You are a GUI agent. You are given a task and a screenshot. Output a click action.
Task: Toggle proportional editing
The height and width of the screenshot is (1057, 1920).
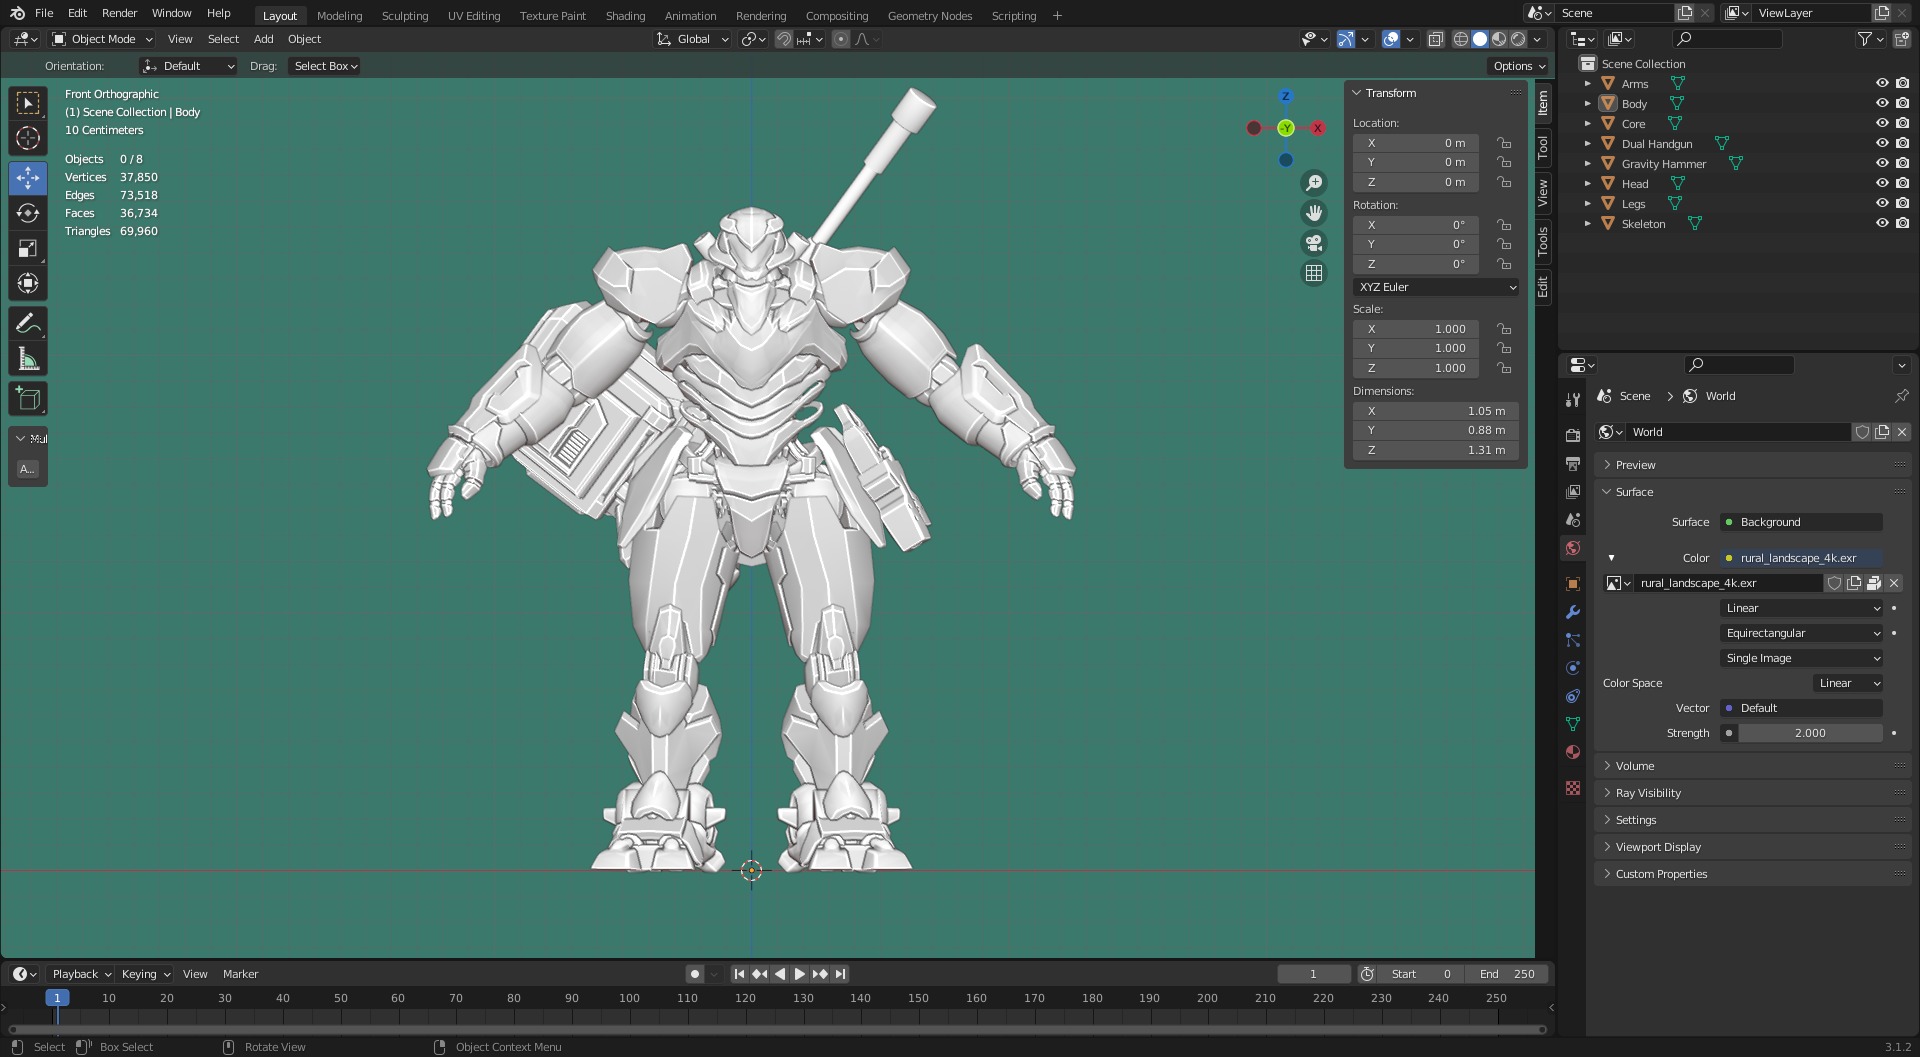(840, 39)
